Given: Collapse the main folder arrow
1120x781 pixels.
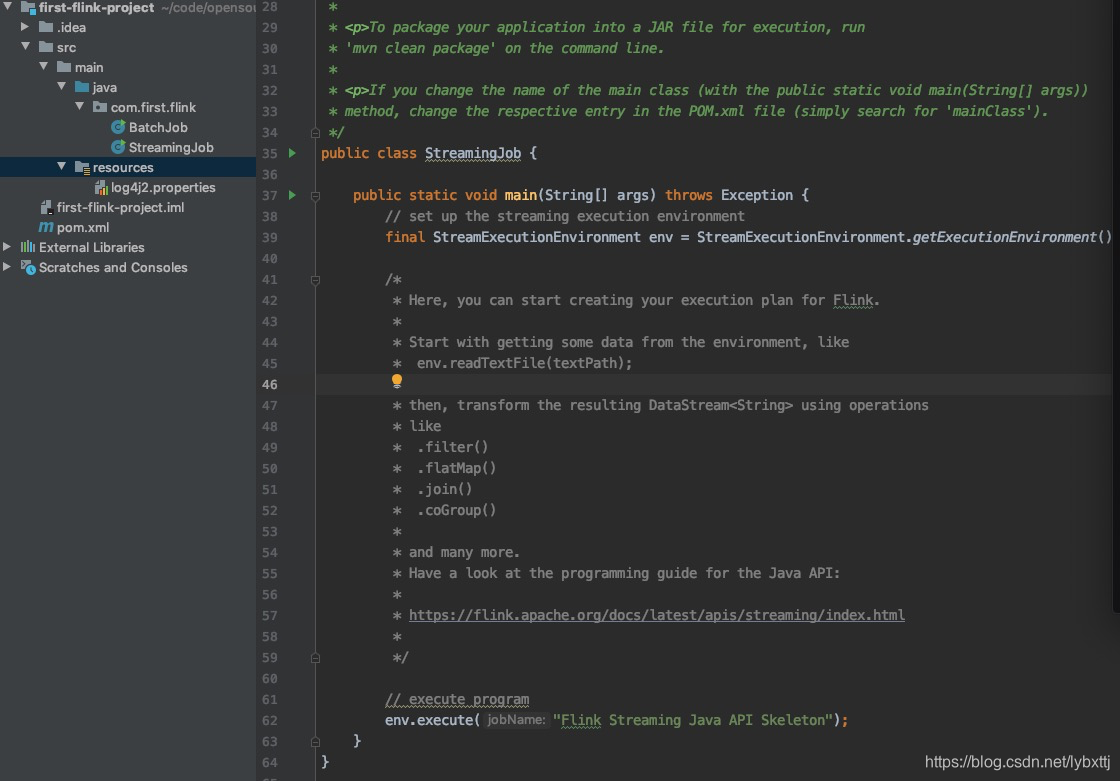Looking at the screenshot, I should coord(44,66).
